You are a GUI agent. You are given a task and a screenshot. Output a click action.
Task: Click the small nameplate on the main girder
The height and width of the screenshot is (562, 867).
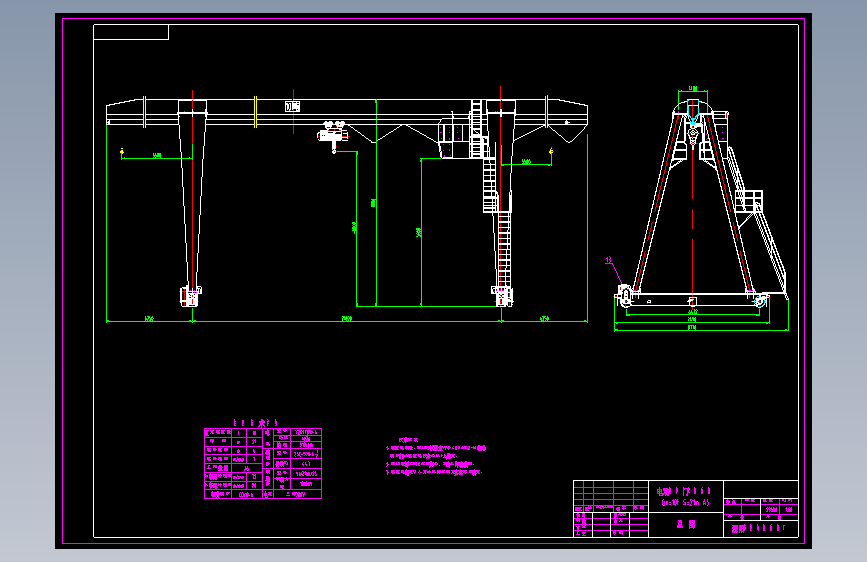pyautogui.click(x=293, y=106)
